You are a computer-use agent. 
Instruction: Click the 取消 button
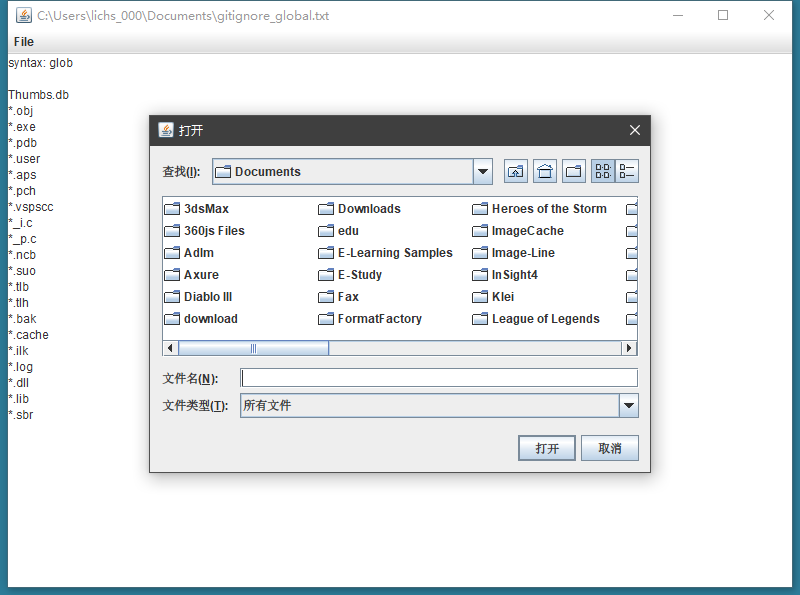610,448
